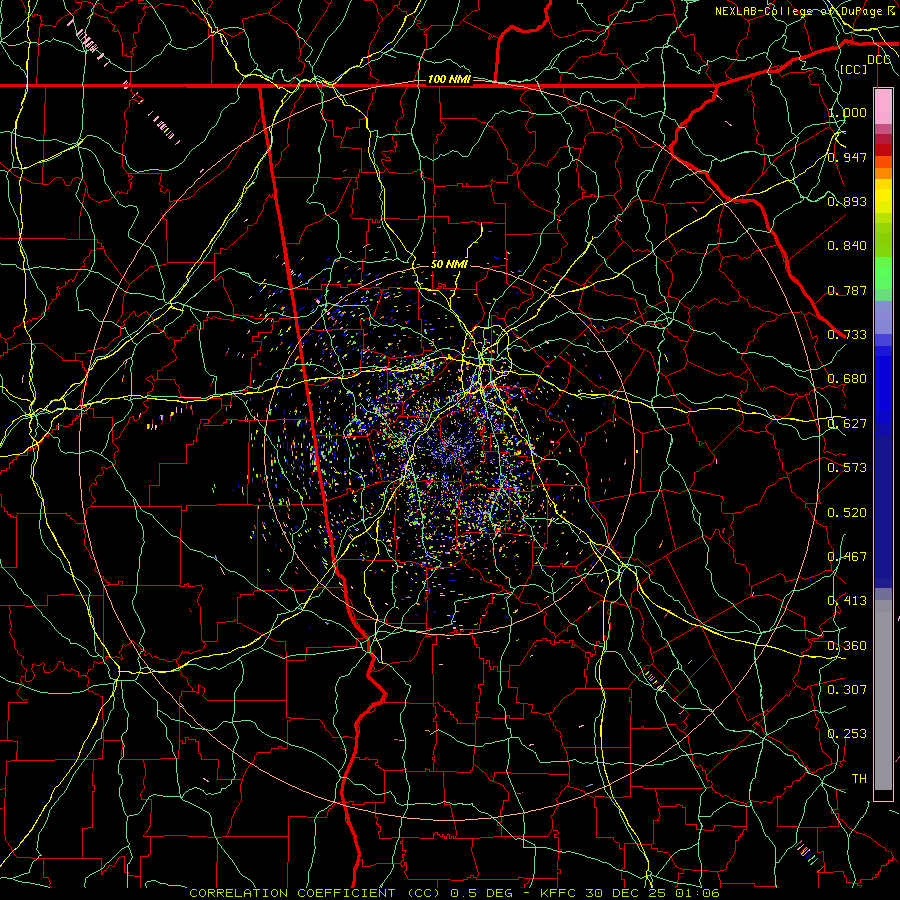Pick the bright green color bar segment
The height and width of the screenshot is (900, 900).
tap(883, 273)
